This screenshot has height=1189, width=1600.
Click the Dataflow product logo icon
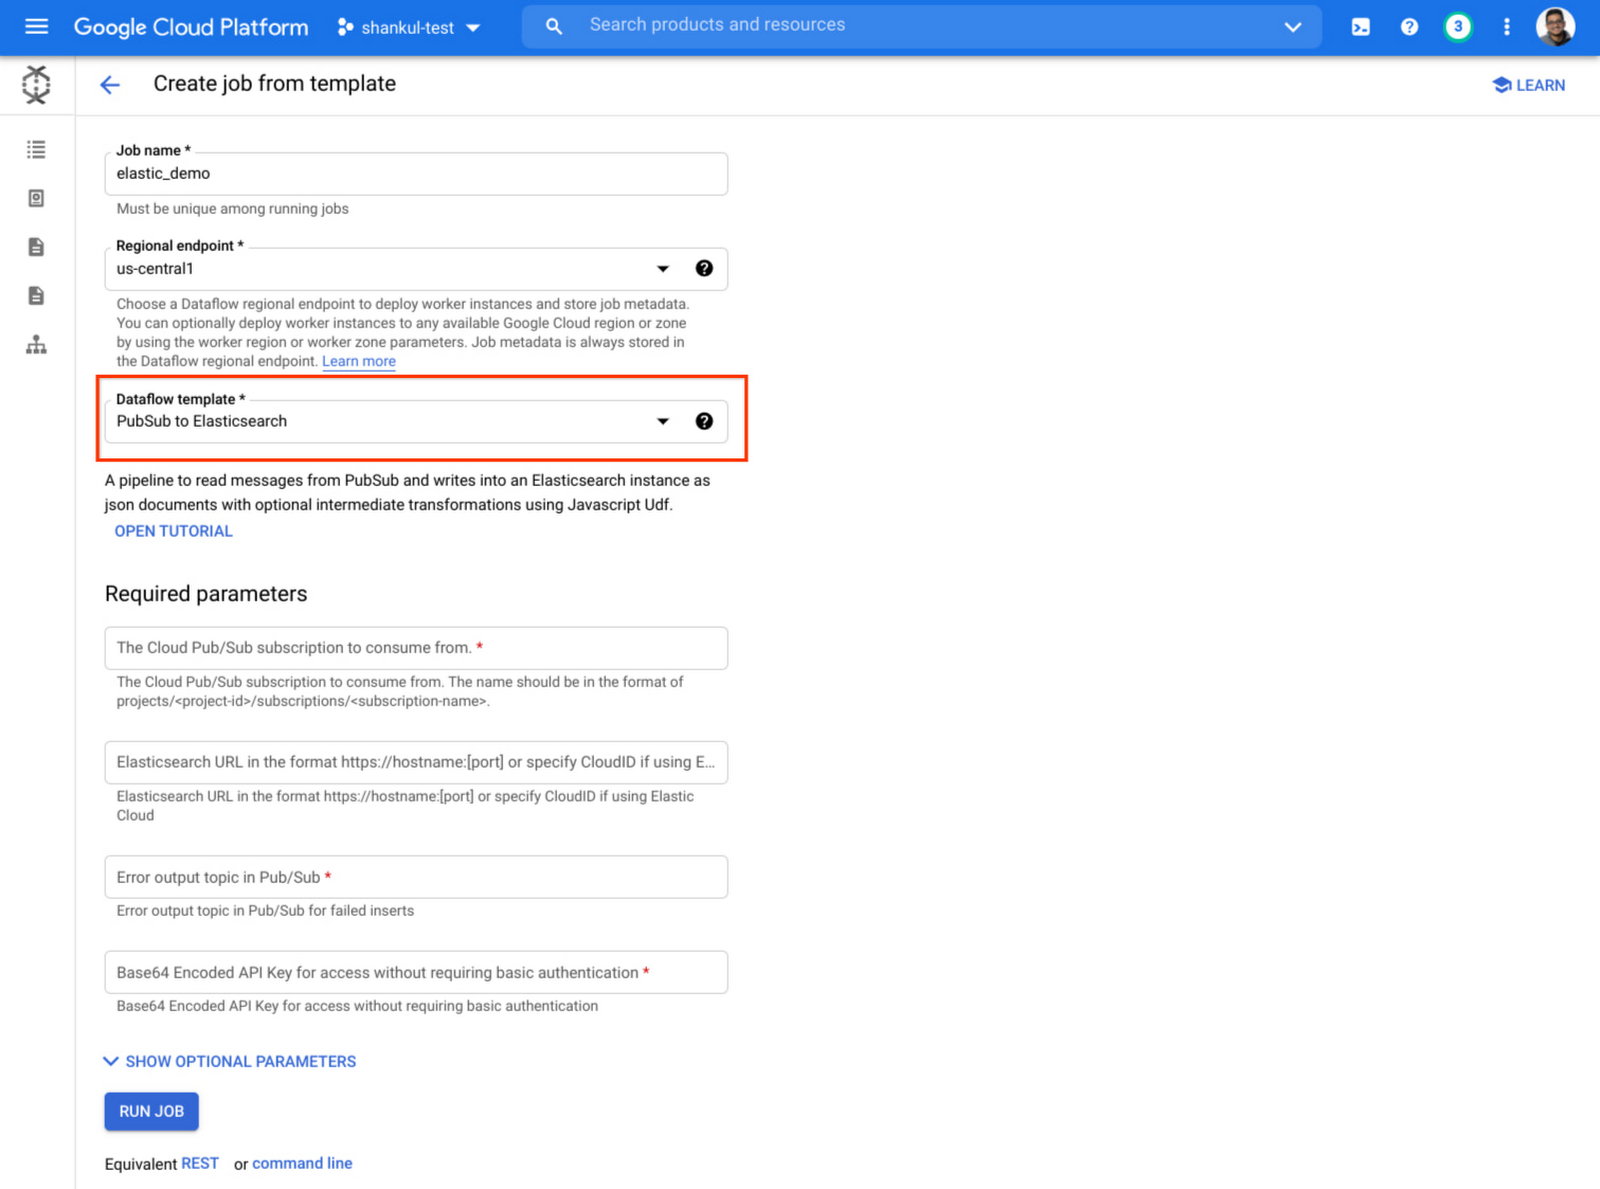tap(36, 84)
